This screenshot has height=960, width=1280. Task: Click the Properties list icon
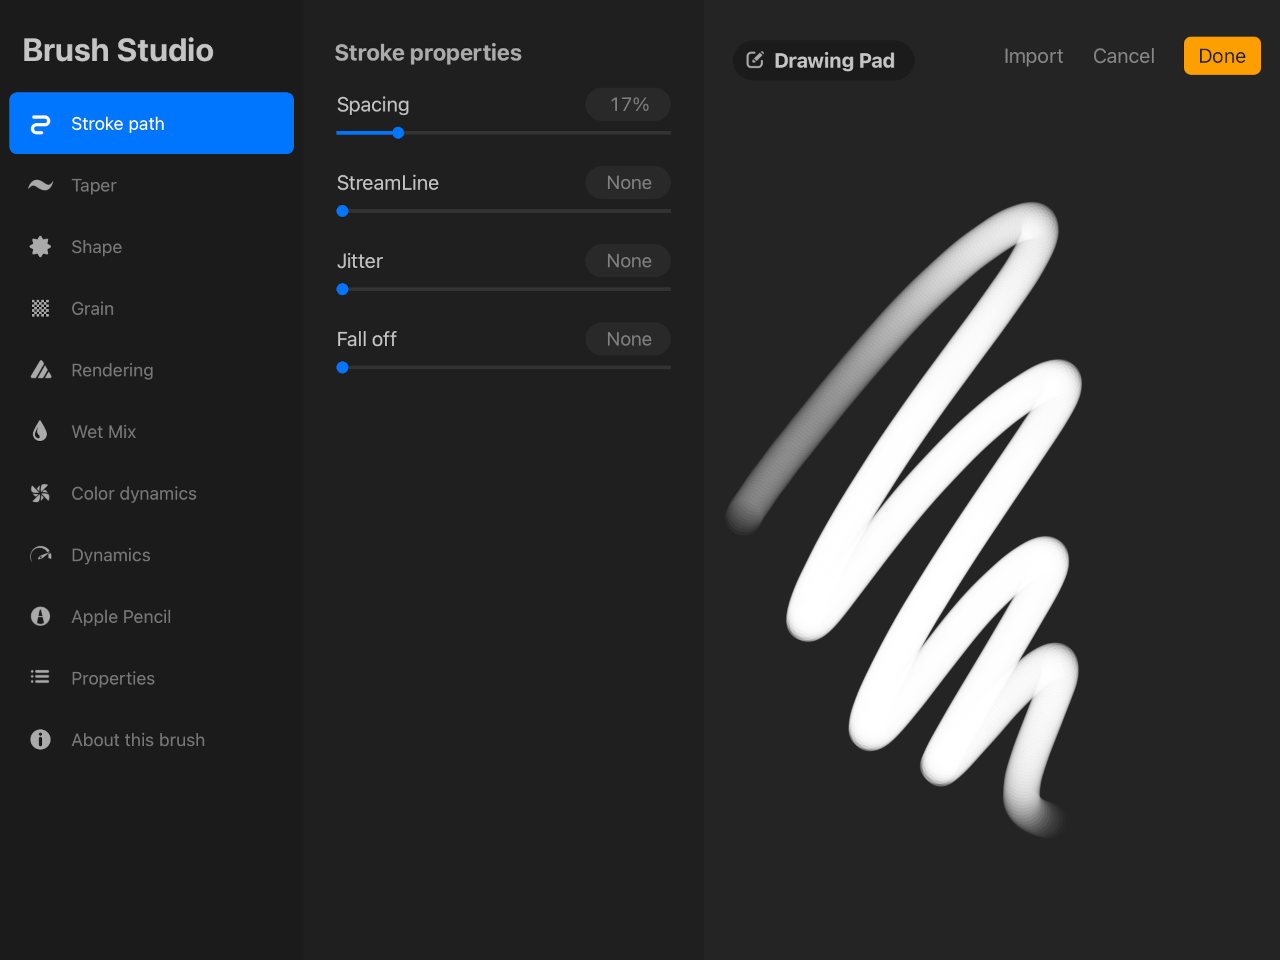click(x=39, y=677)
